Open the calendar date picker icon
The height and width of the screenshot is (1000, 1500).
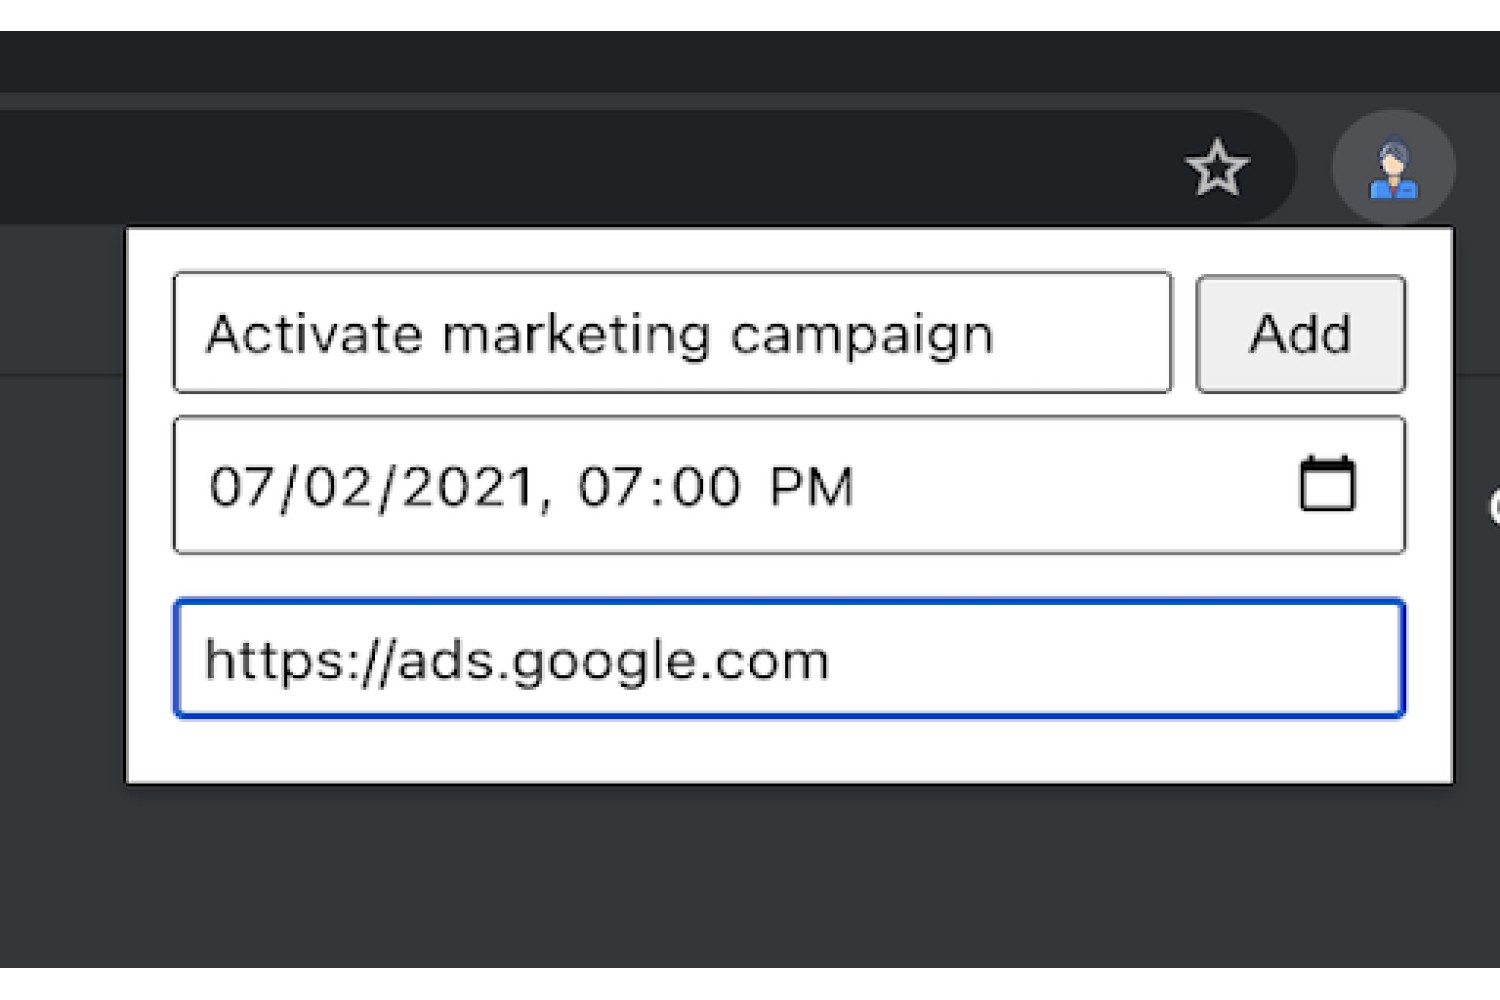coord(1327,485)
